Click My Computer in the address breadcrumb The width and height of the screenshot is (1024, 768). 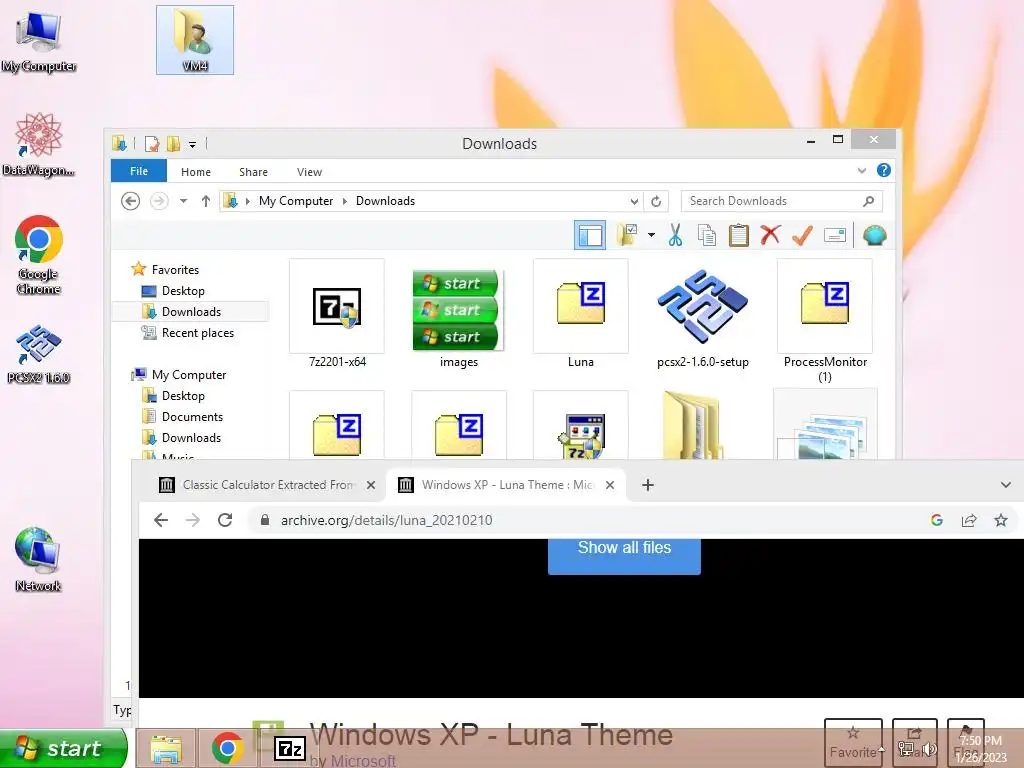pyautogui.click(x=296, y=201)
